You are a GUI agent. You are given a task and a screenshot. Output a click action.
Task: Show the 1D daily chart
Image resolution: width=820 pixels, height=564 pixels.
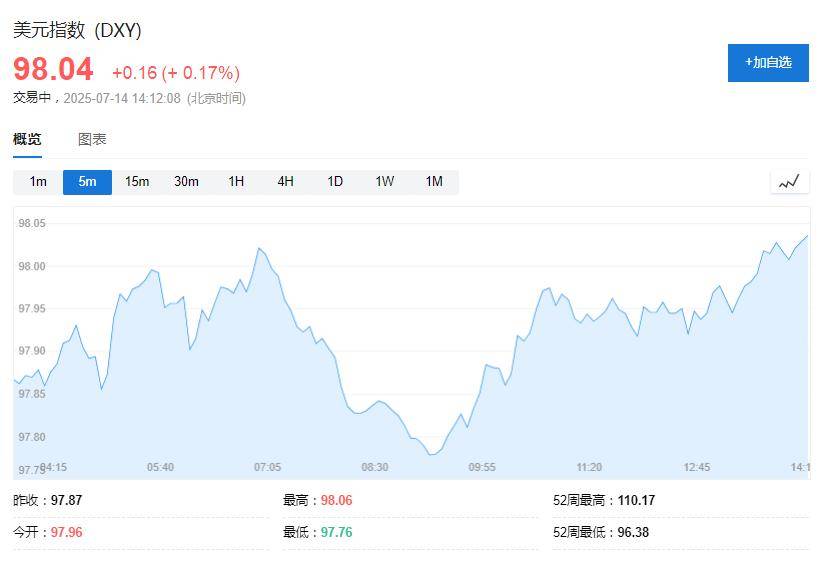click(335, 182)
